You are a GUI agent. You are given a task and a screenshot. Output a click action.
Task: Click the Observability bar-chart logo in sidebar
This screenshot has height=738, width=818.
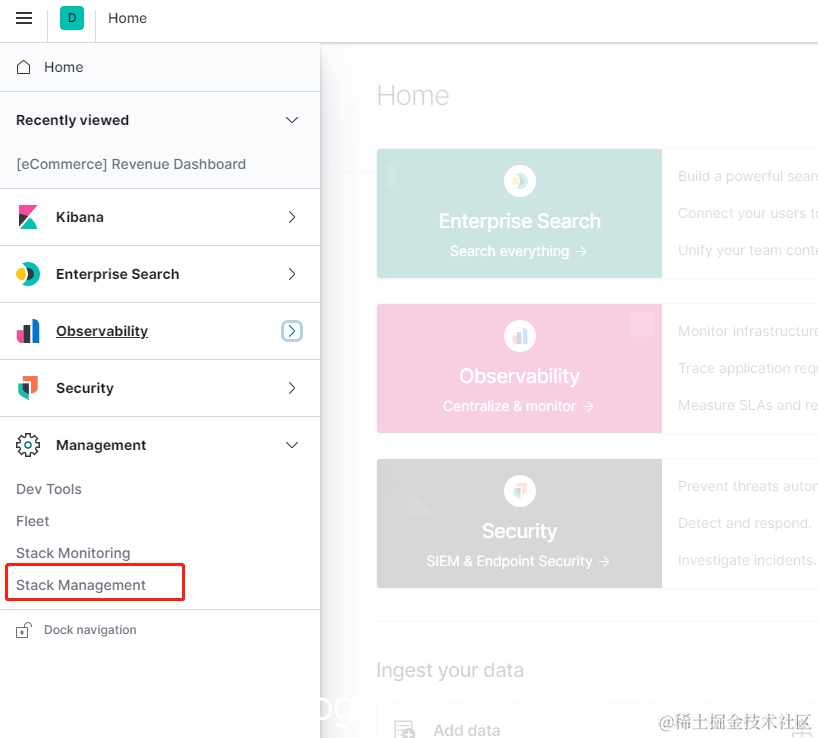pyautogui.click(x=28, y=331)
